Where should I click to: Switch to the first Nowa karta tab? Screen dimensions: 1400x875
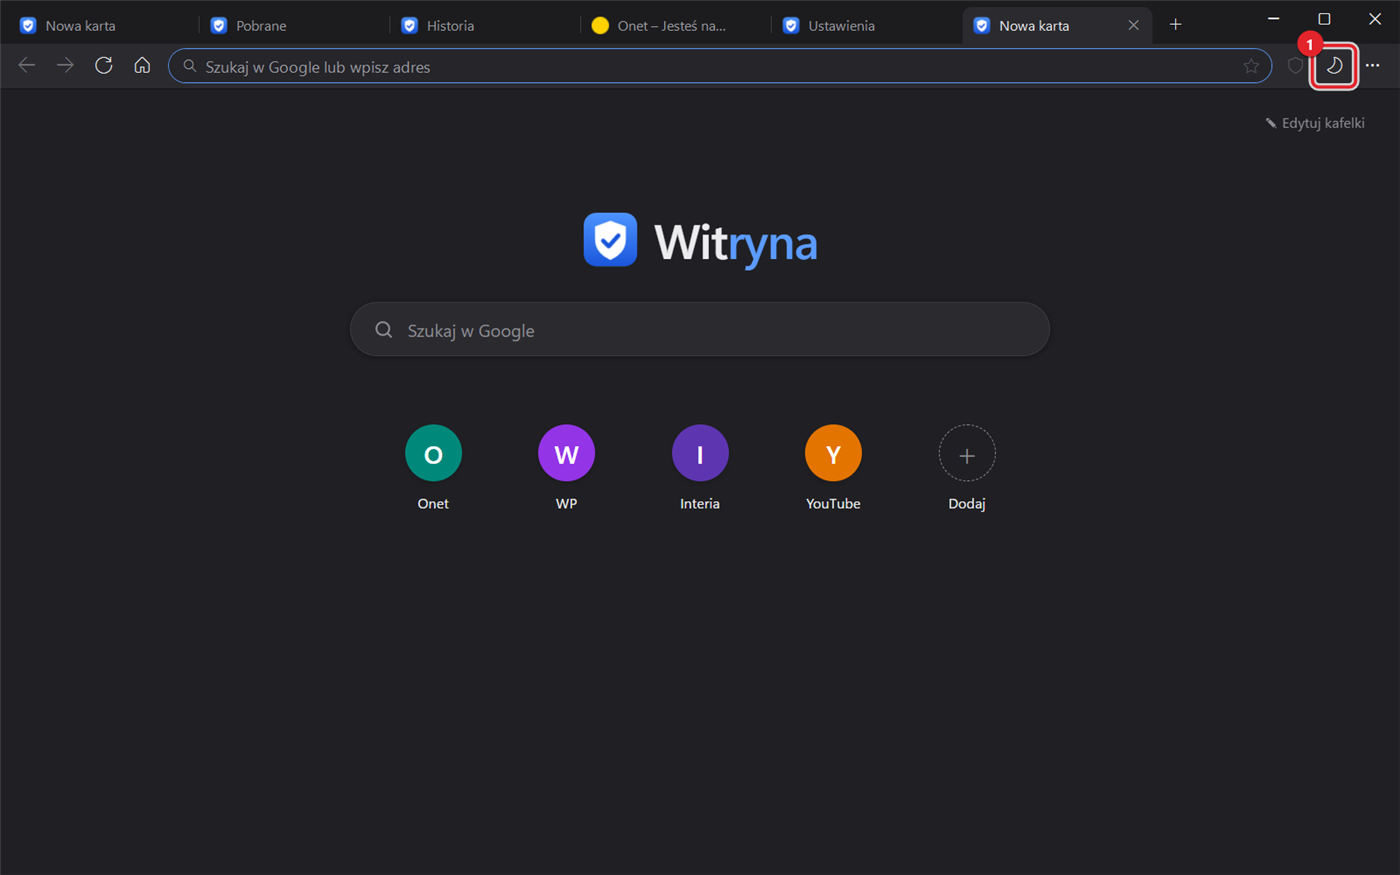tap(101, 25)
